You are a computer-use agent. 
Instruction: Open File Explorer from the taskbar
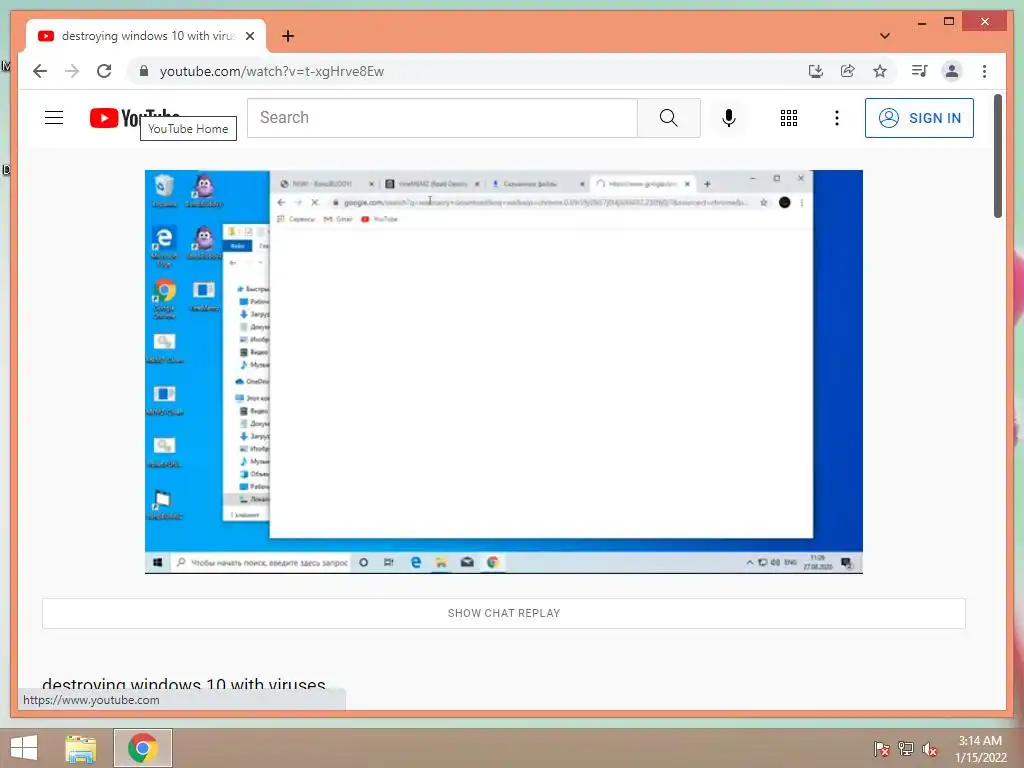click(81, 748)
